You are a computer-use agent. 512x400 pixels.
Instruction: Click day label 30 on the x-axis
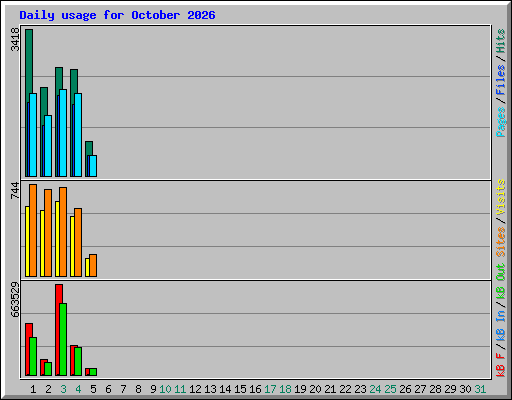[x=465, y=389]
